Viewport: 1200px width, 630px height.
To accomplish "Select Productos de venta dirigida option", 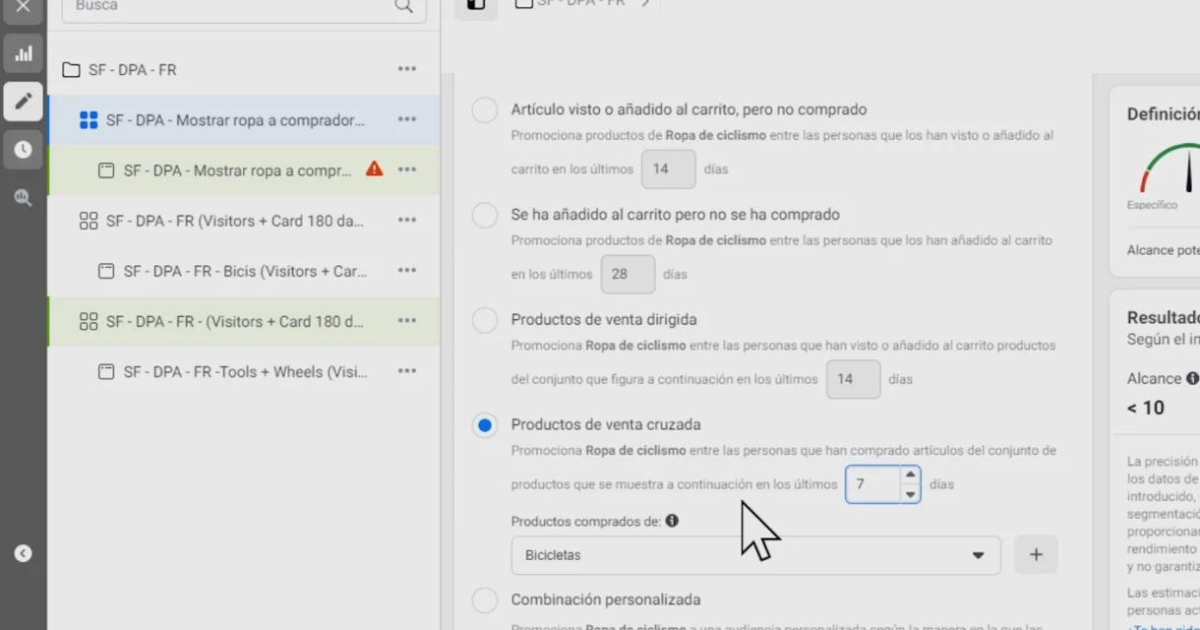I will click(485, 320).
